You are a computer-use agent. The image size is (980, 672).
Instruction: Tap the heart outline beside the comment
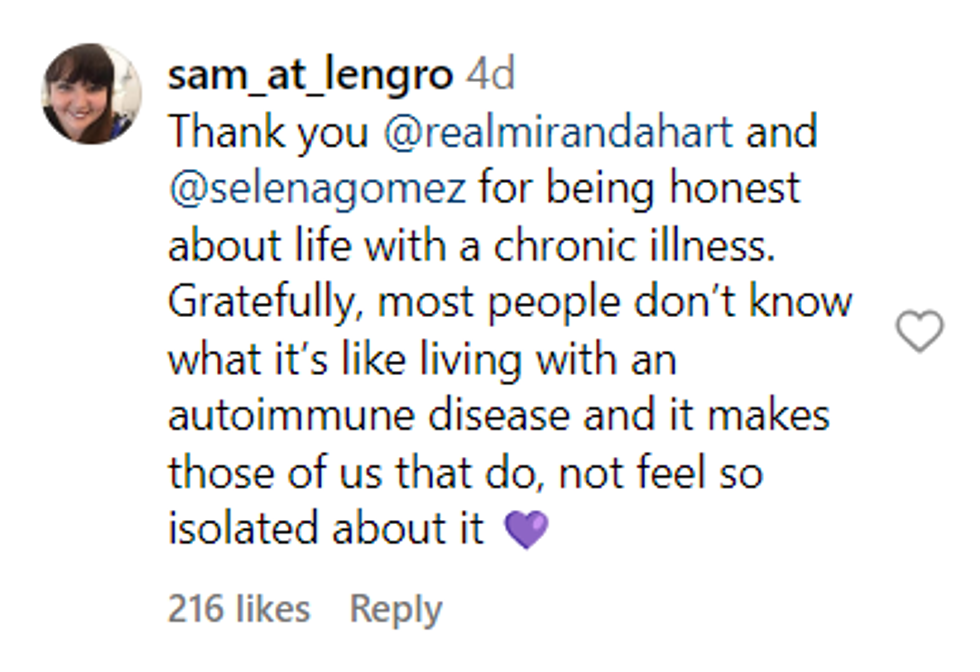pos(919,331)
